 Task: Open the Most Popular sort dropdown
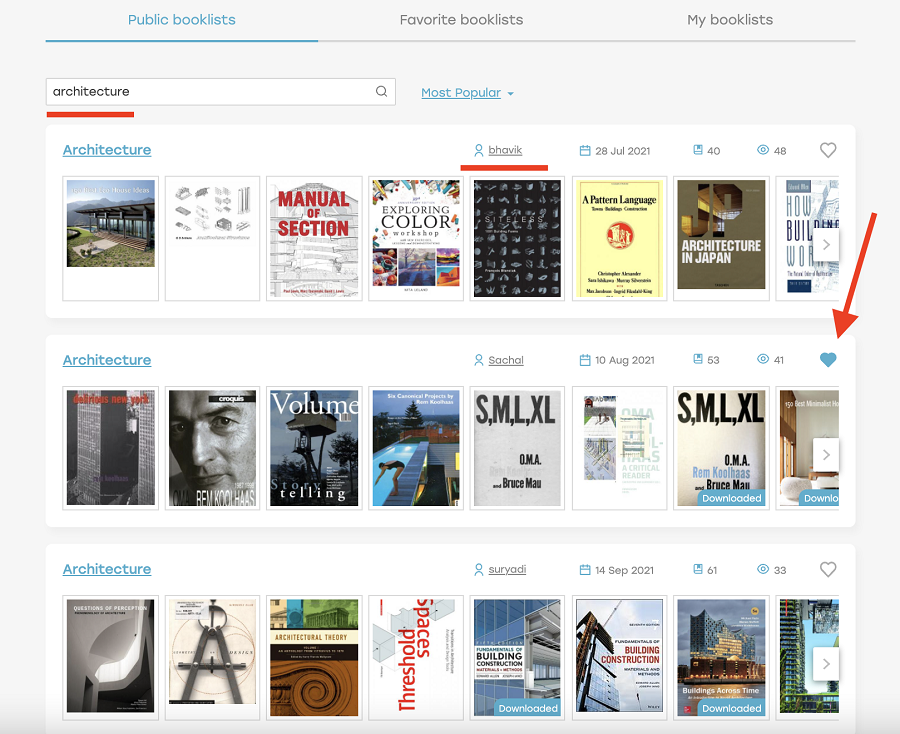pos(467,93)
